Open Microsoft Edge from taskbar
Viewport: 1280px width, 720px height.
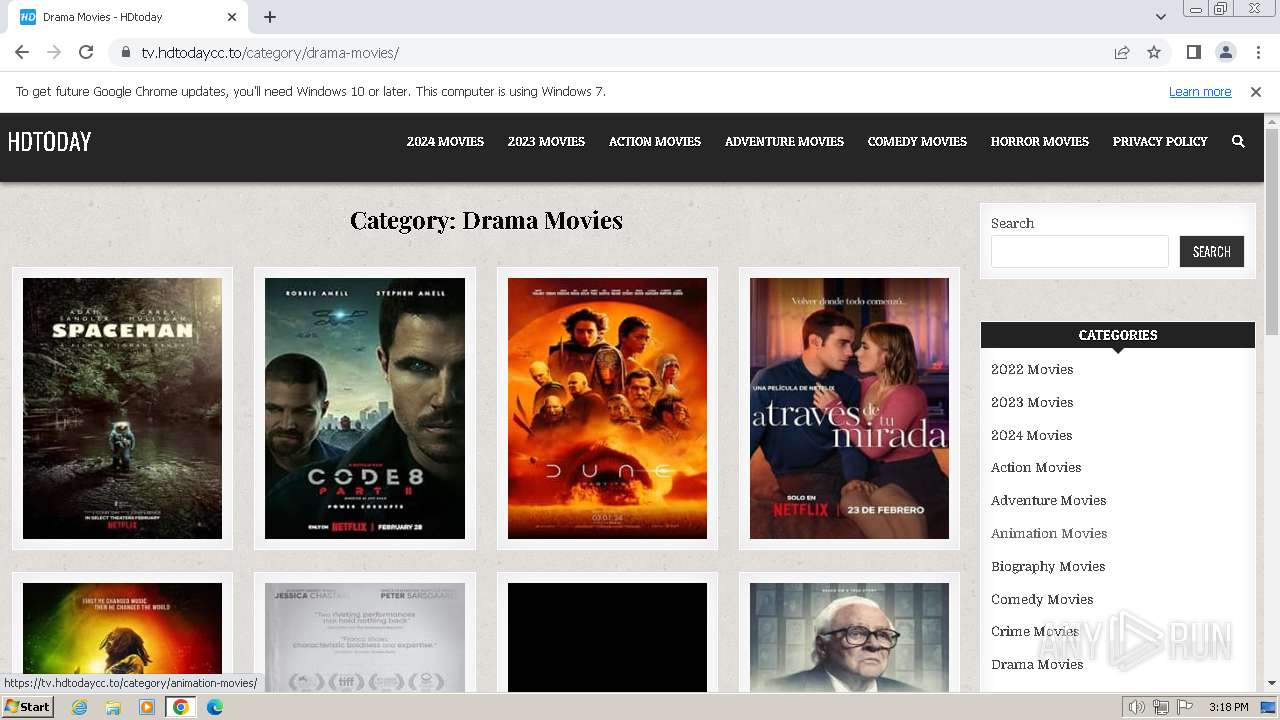coord(214,707)
